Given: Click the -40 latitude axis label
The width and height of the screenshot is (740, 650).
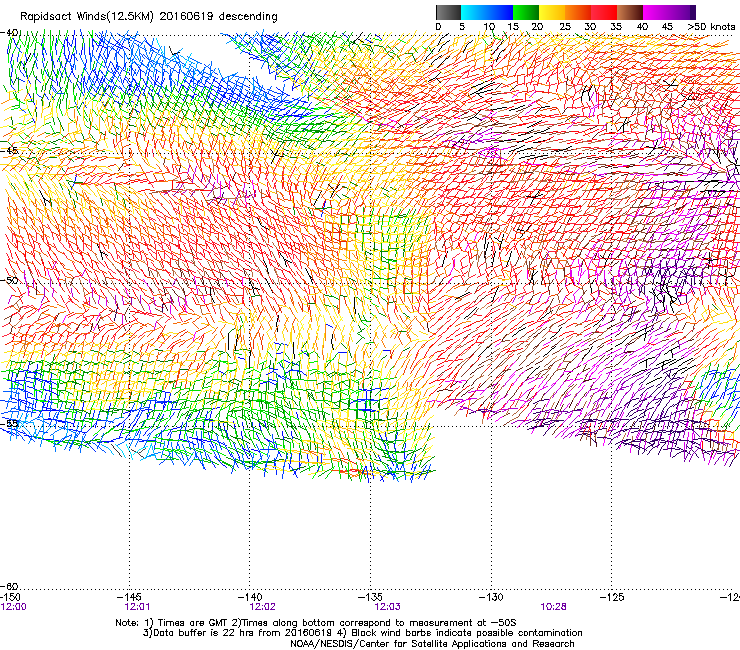Looking at the screenshot, I should click(9, 33).
